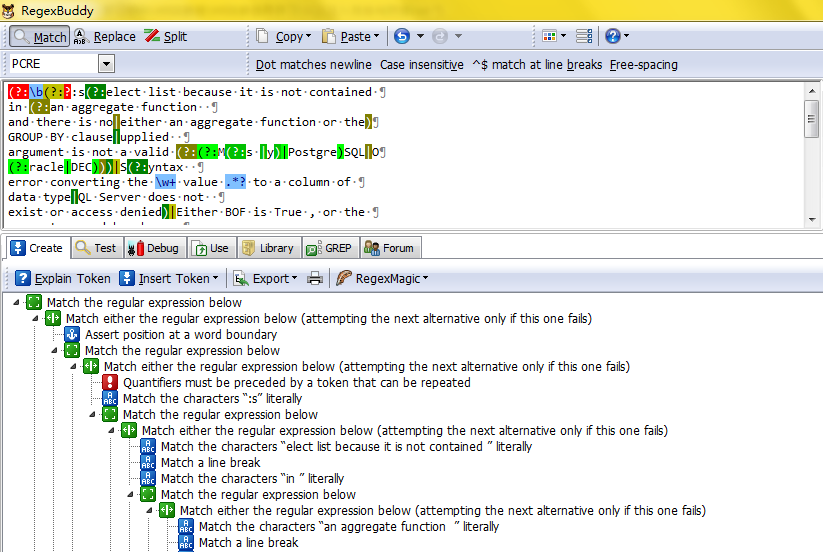Open the GREP tab
Image resolution: width=823 pixels, height=552 pixels.
tap(330, 248)
